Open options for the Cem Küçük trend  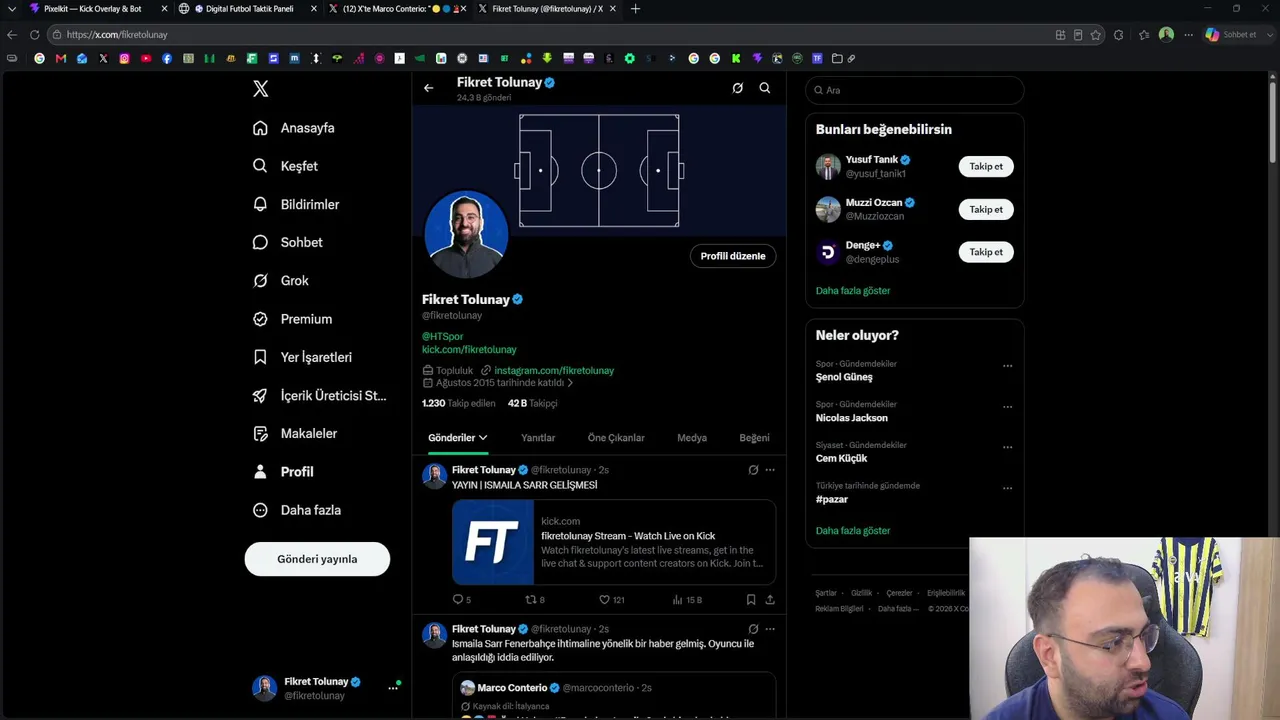click(1007, 447)
